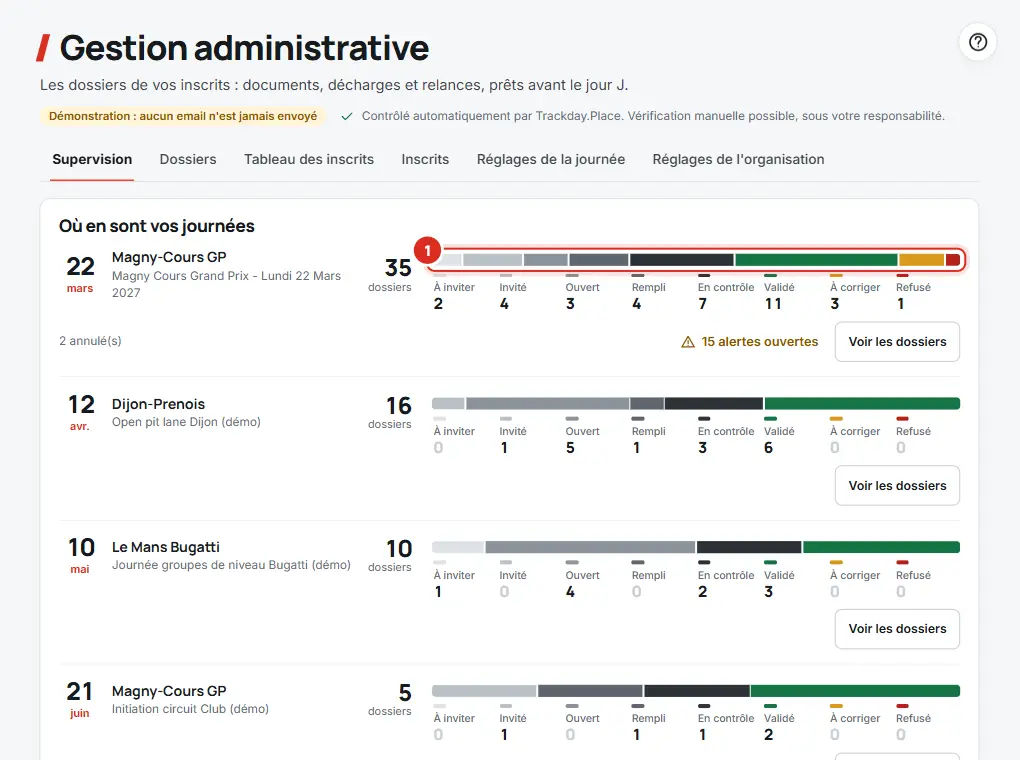This screenshot has width=1020, height=760.
Task: Switch to the Supervision tab
Action: (x=92, y=159)
